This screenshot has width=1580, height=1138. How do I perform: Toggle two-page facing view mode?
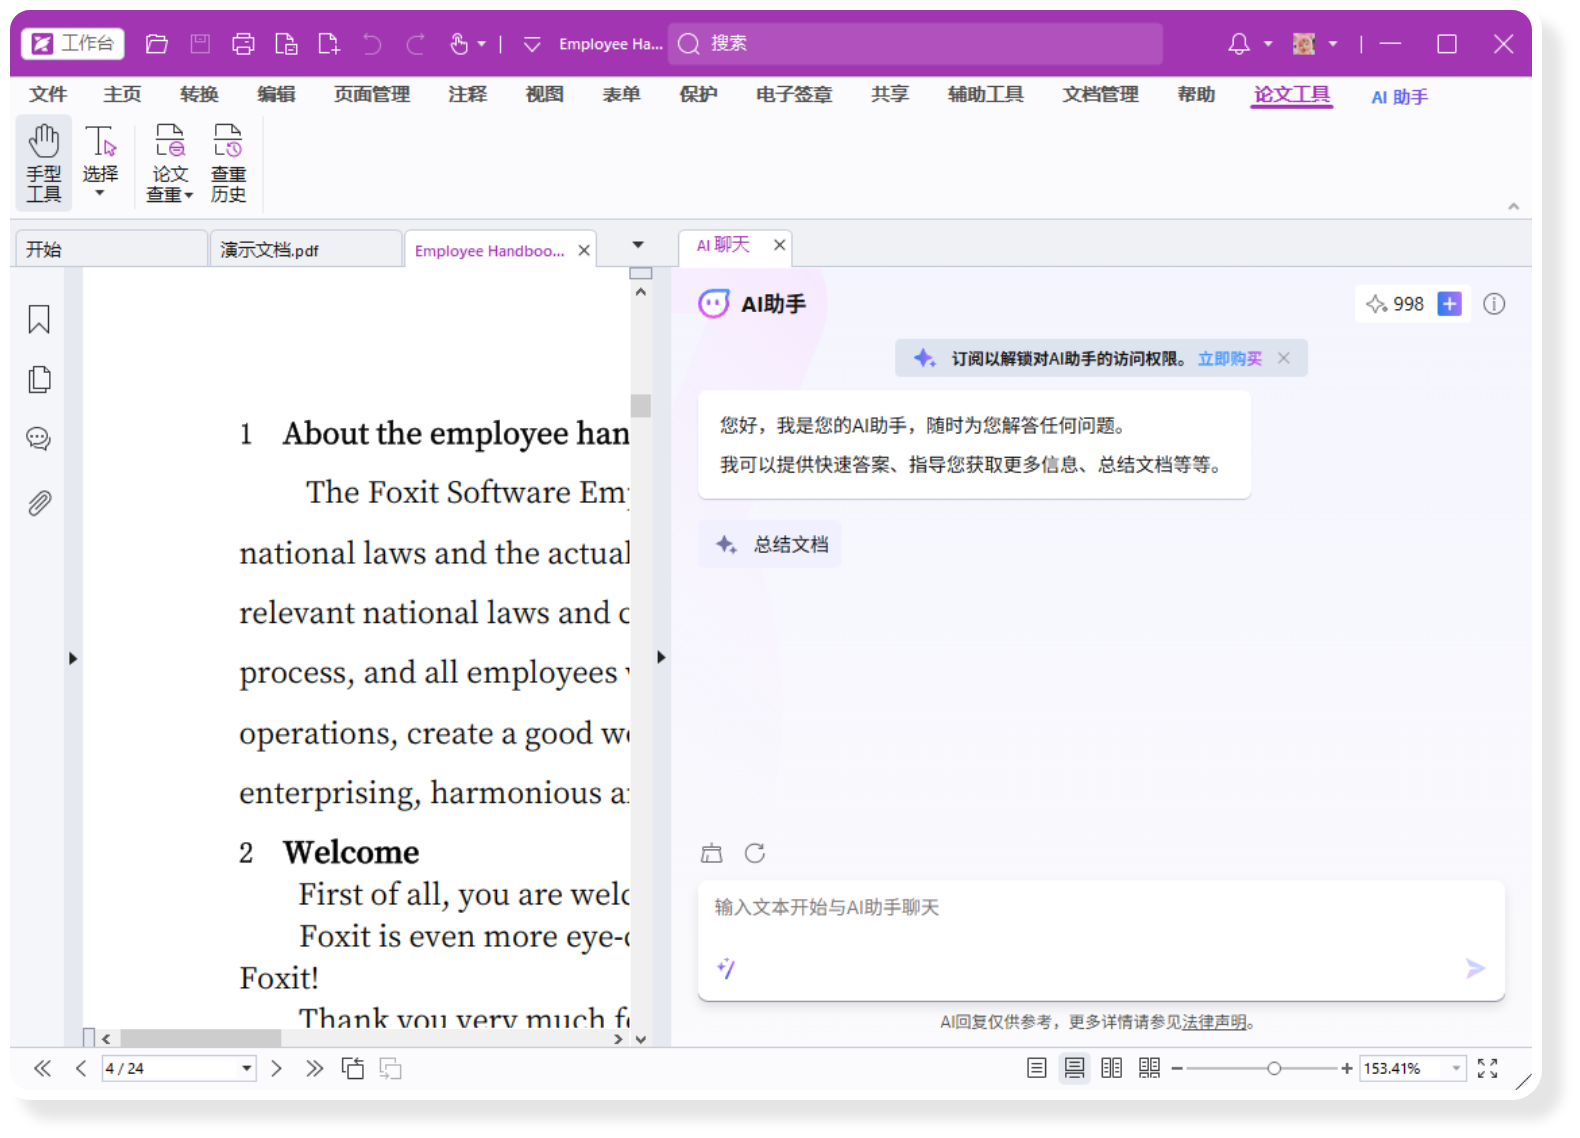point(1111,1068)
